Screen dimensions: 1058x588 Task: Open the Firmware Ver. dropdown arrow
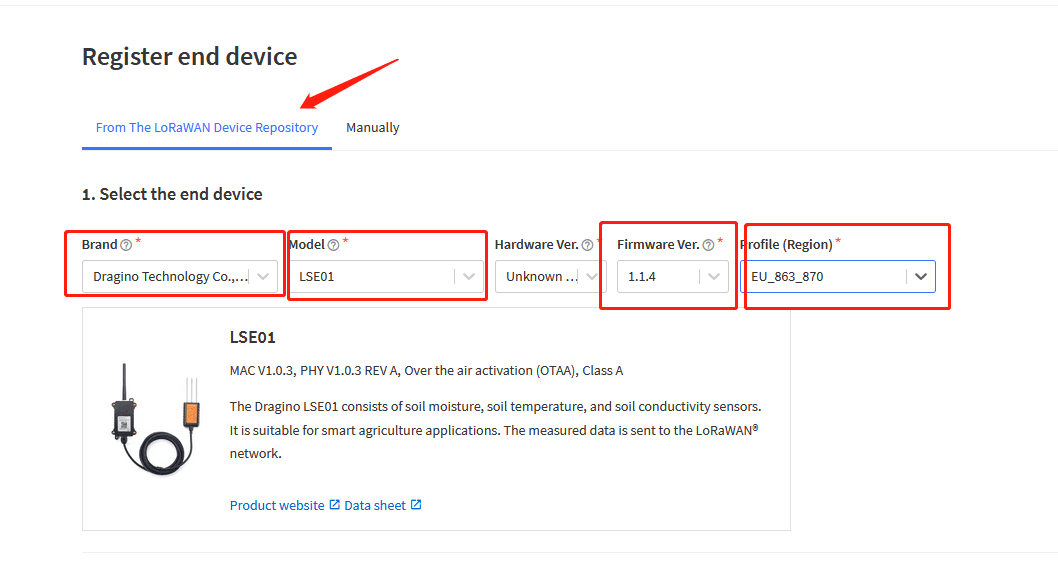point(714,276)
